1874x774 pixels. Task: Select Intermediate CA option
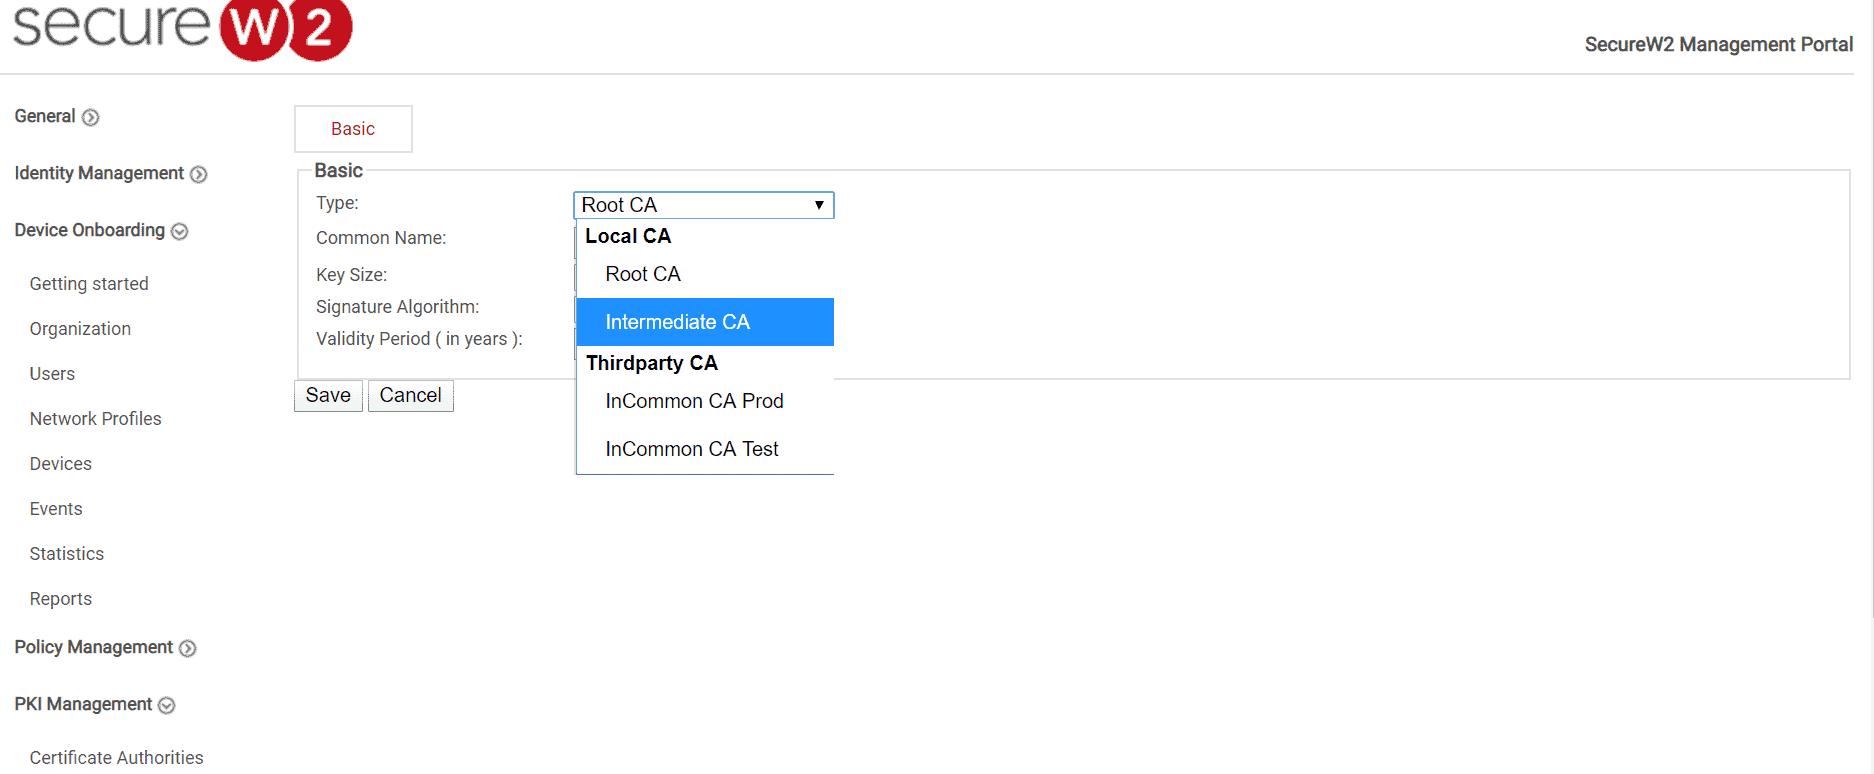pos(677,322)
